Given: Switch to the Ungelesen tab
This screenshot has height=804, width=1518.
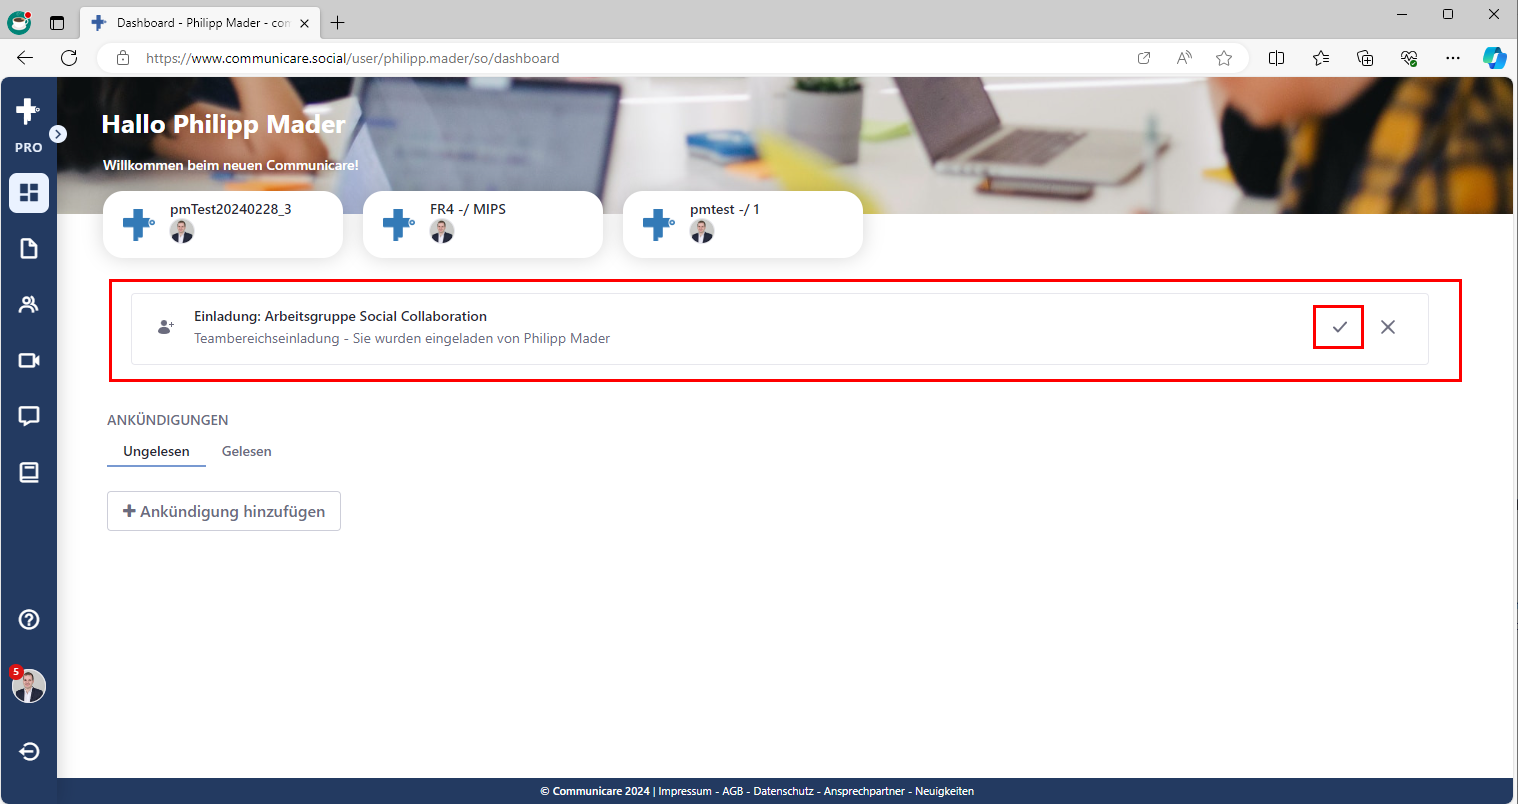Looking at the screenshot, I should tap(156, 452).
